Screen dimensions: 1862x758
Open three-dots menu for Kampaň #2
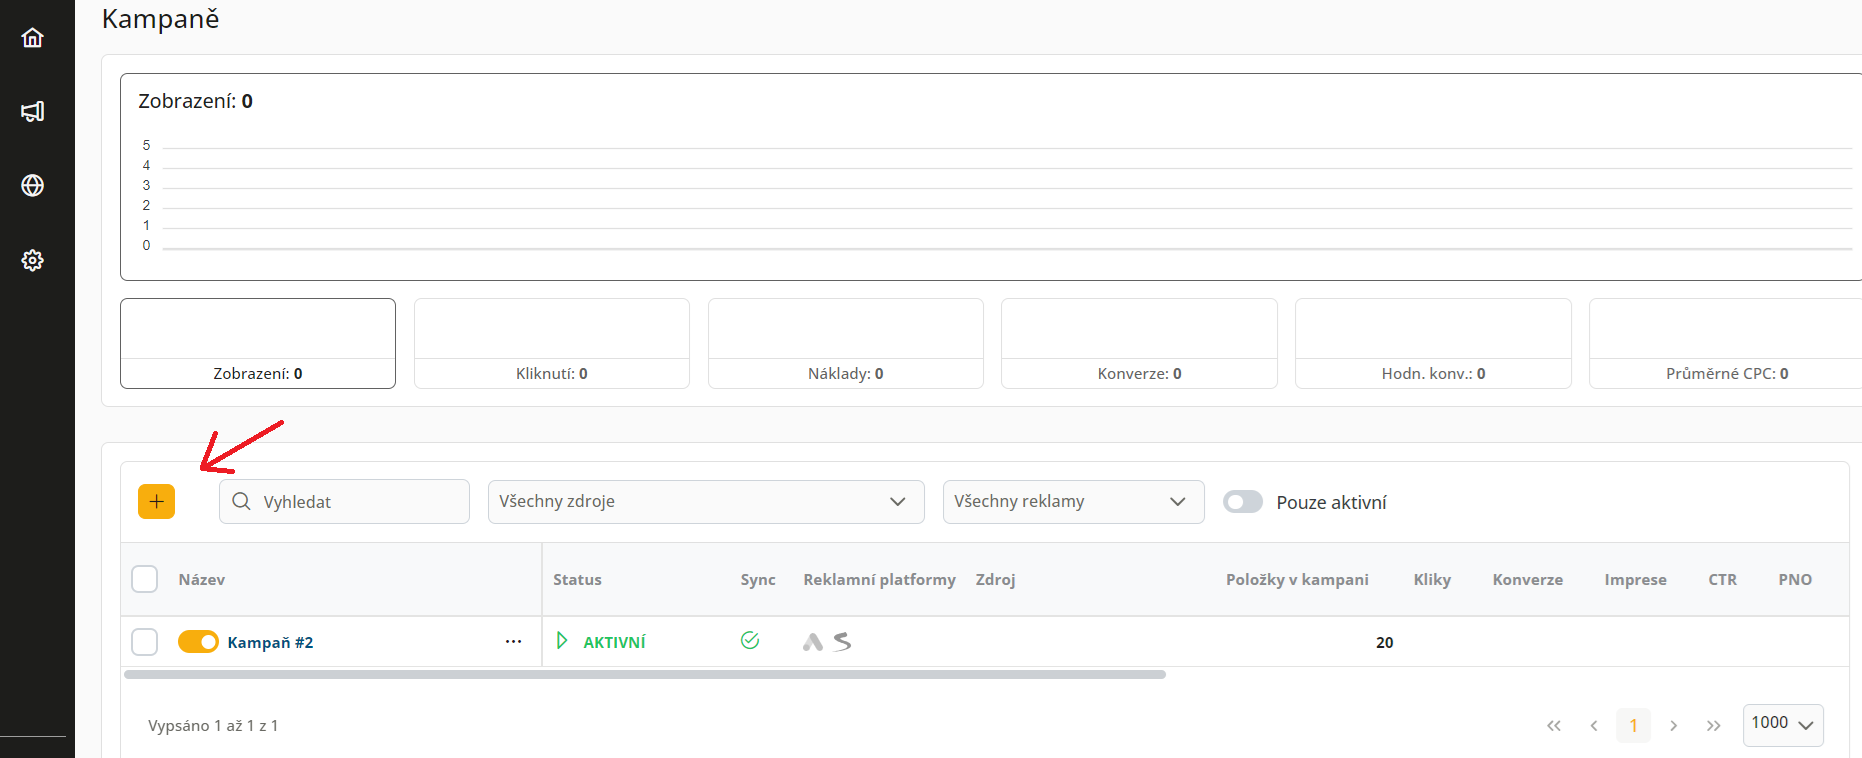tap(513, 642)
